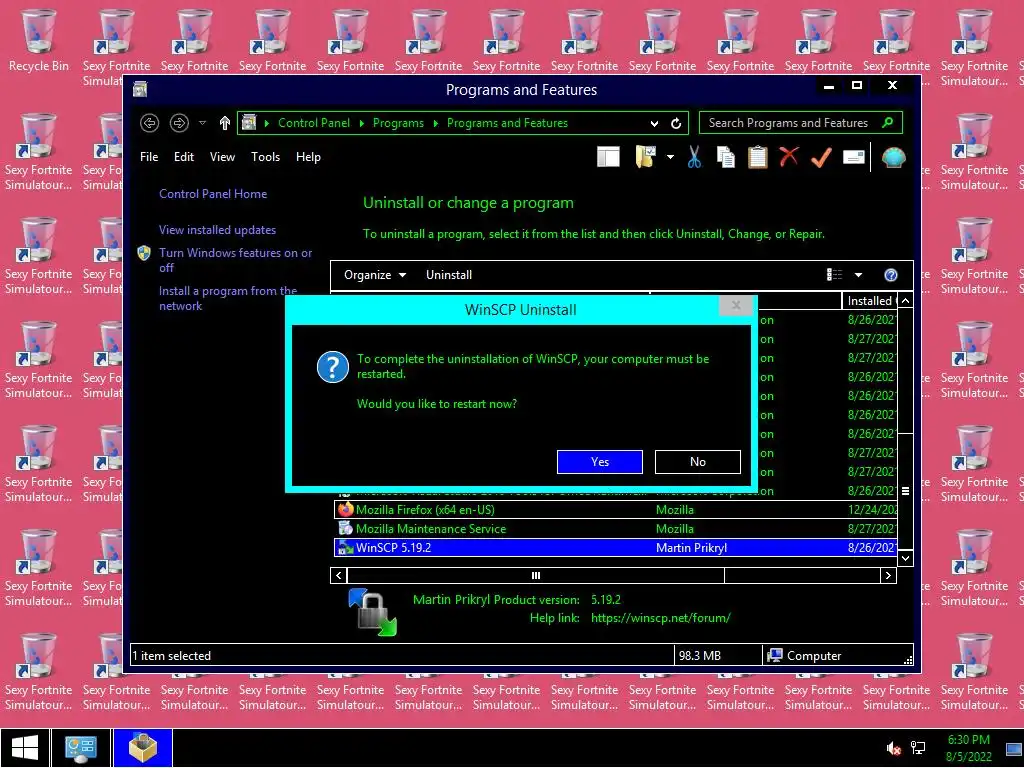Open folder options toolbar icon
1024x768 pixels.
[645, 157]
